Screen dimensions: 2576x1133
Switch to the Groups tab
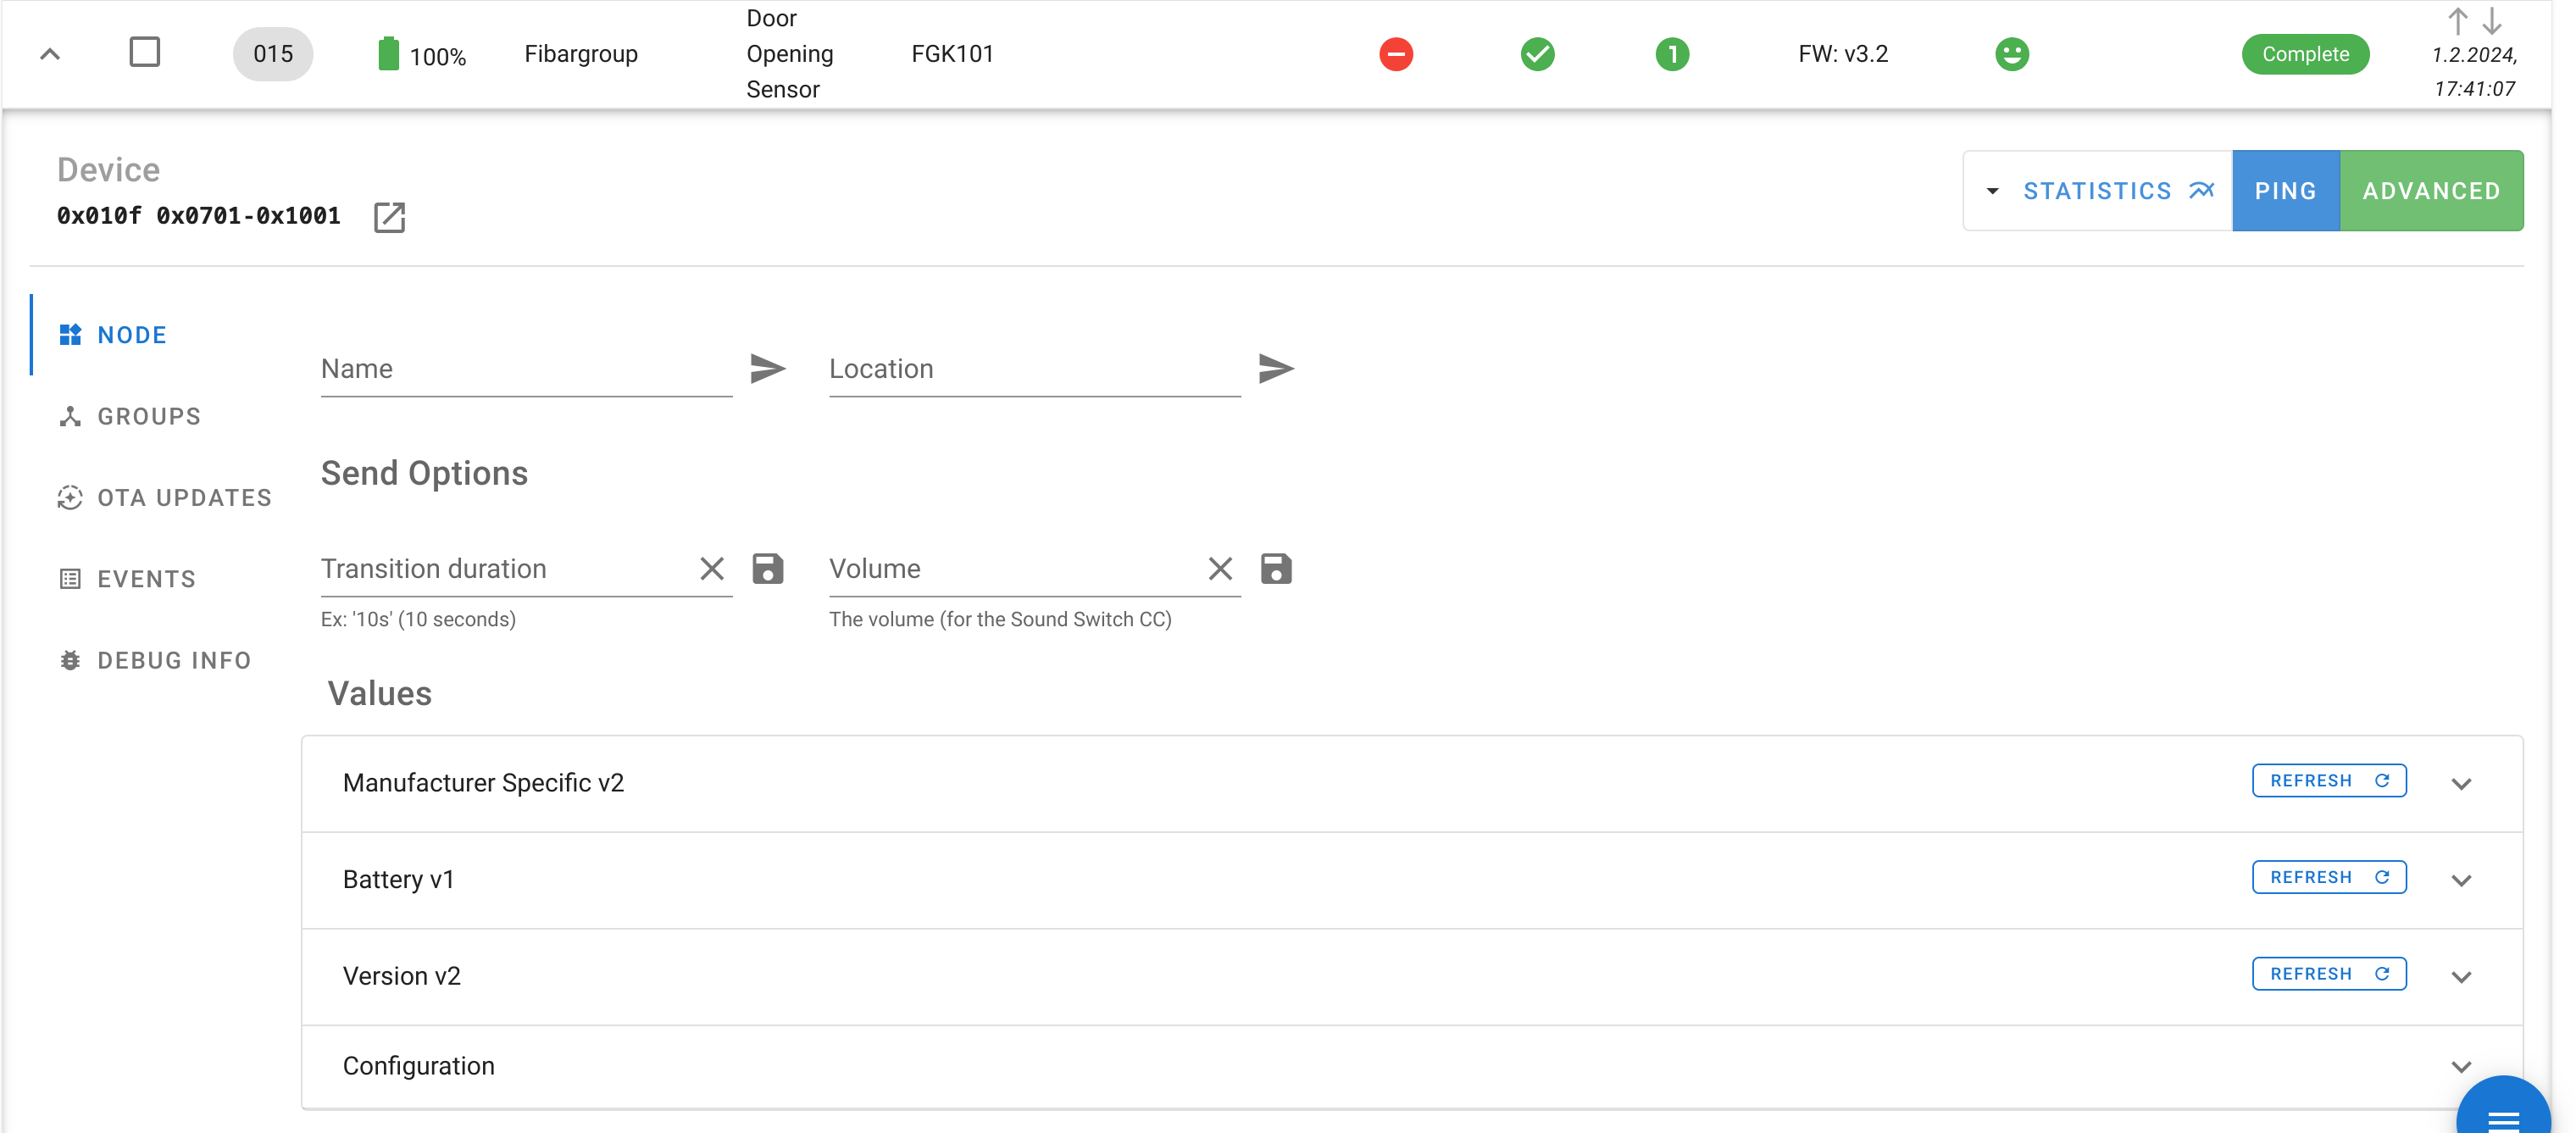pyautogui.click(x=148, y=416)
